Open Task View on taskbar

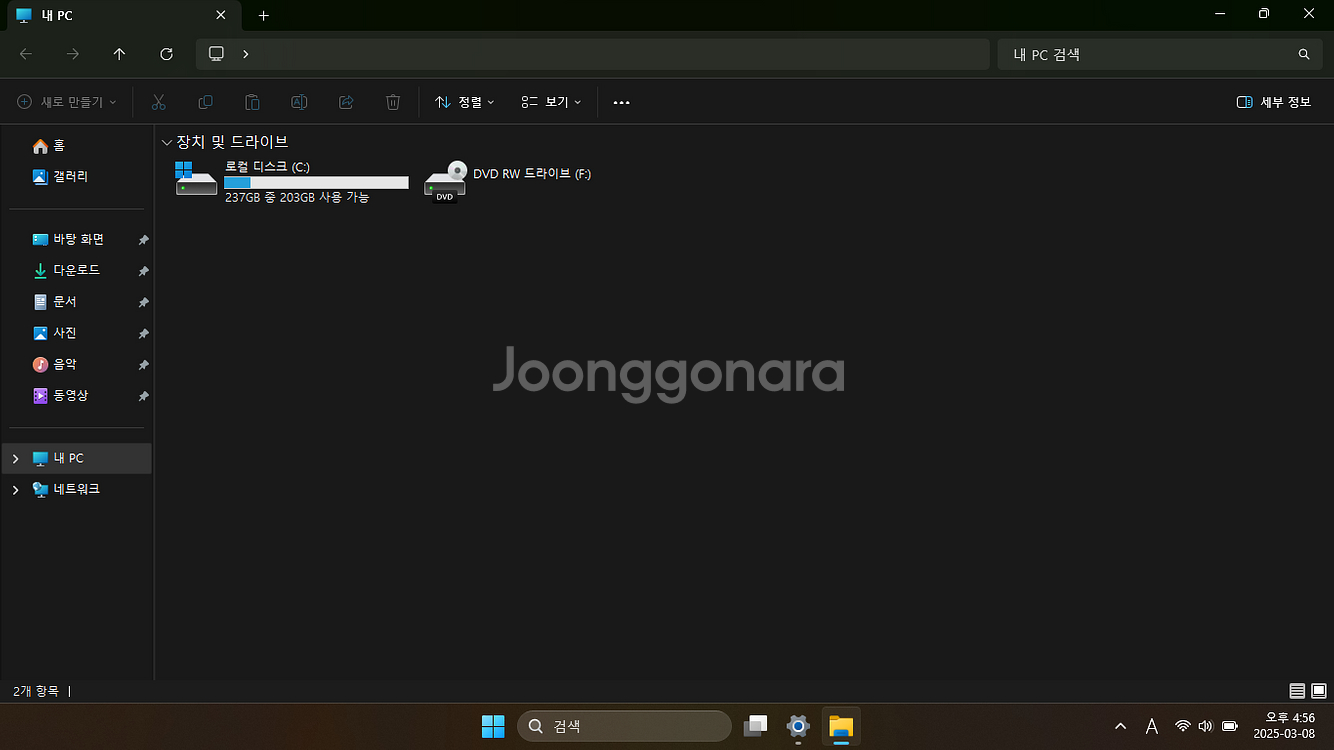755,726
